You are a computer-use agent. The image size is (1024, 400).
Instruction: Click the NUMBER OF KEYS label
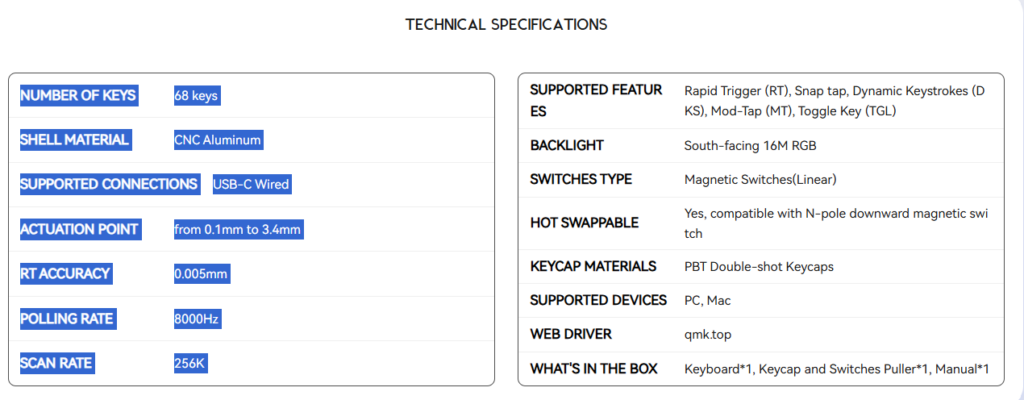(78, 95)
